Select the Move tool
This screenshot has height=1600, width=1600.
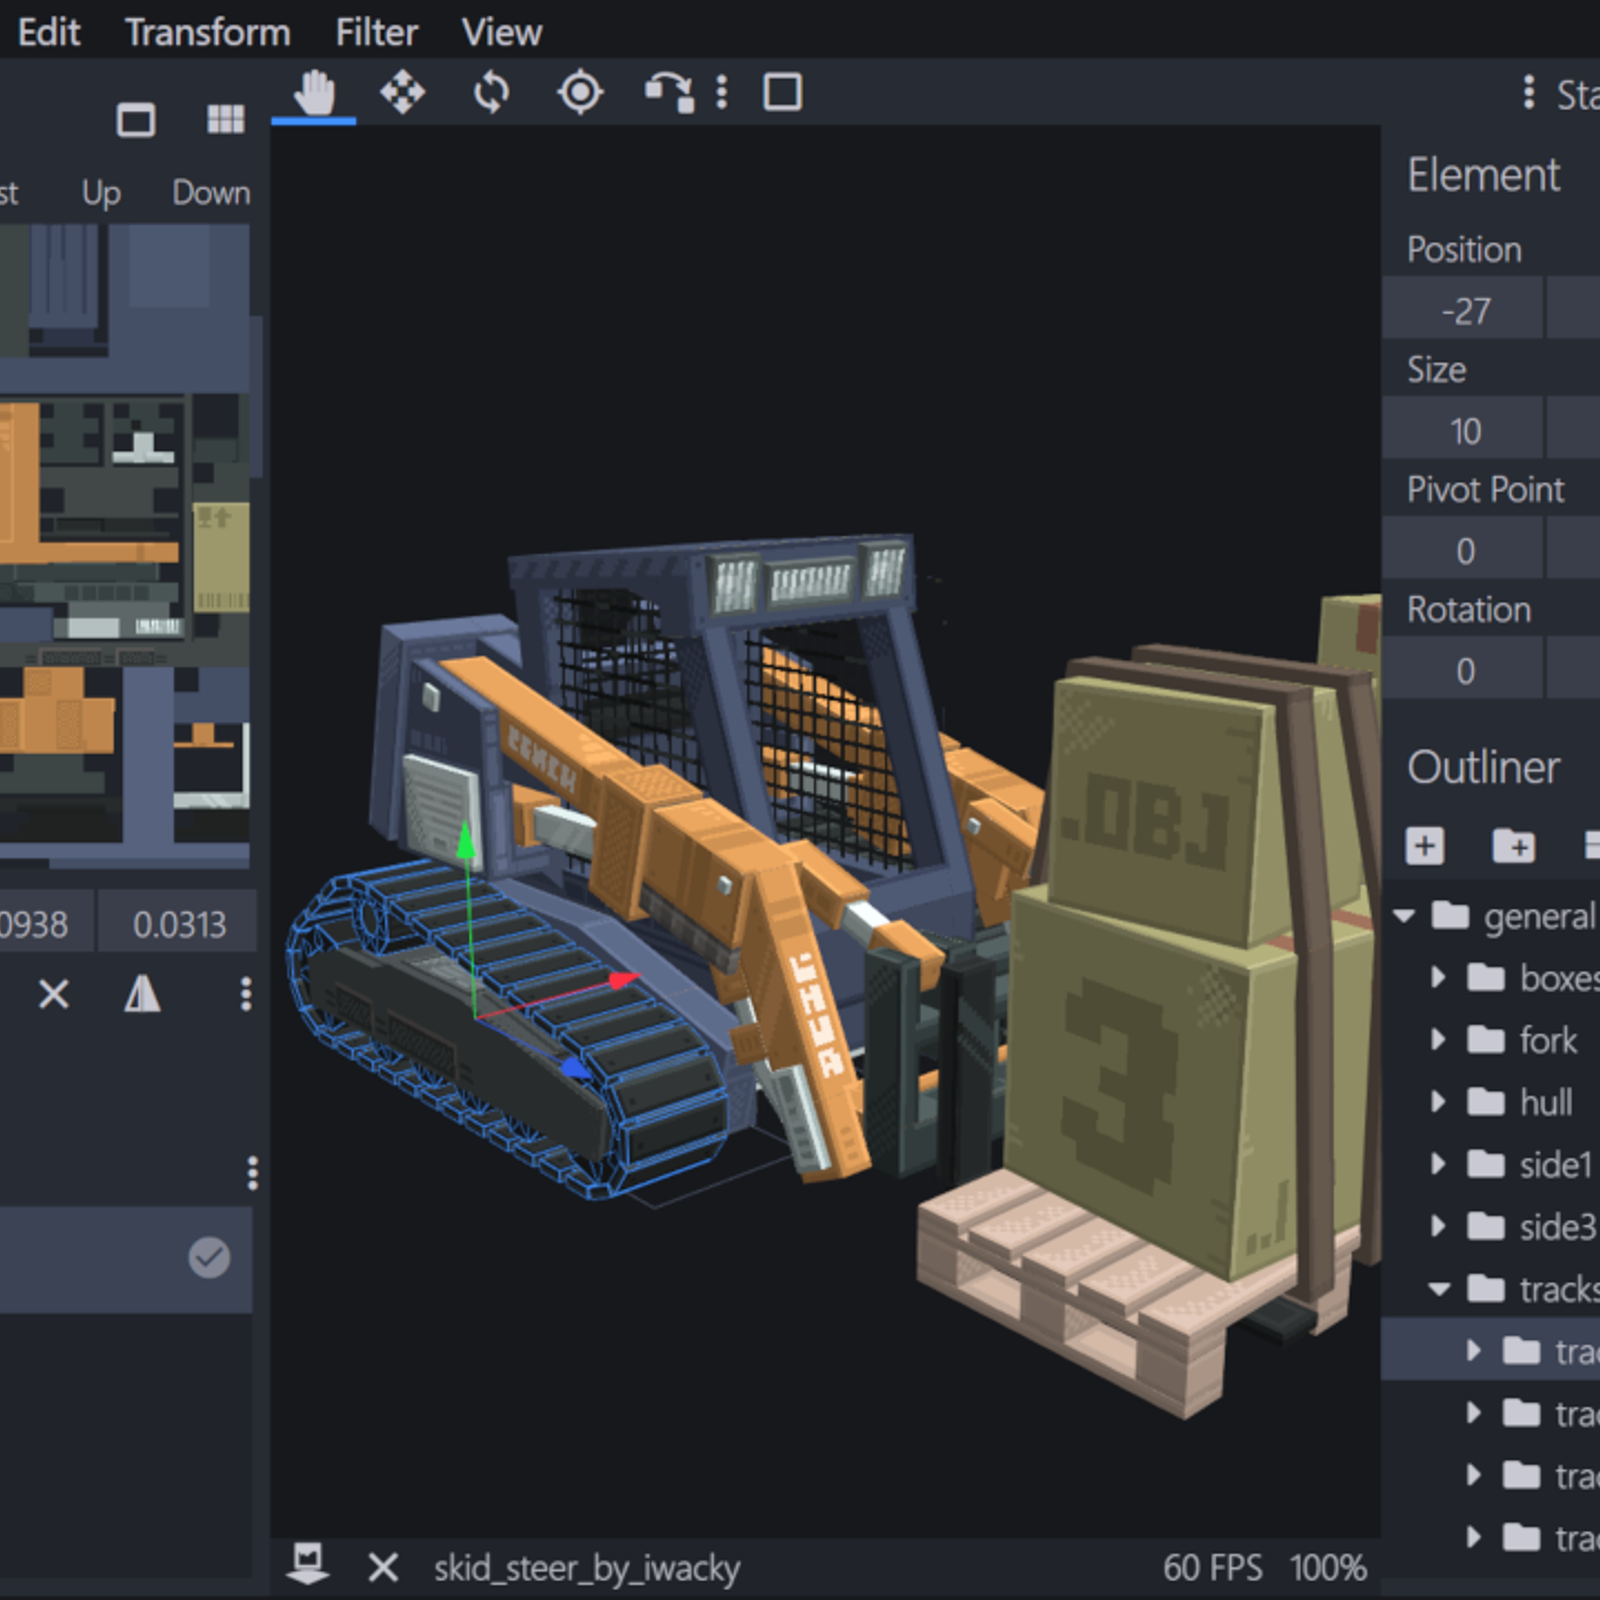coord(403,91)
